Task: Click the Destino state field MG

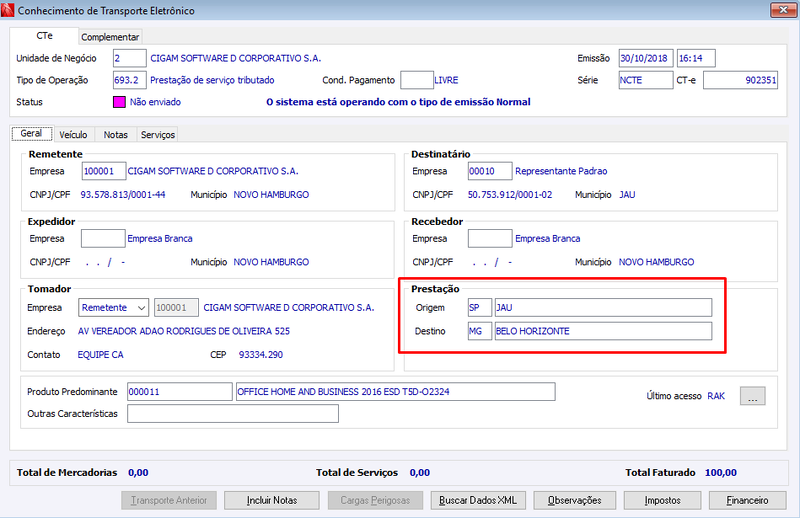Action: click(480, 331)
